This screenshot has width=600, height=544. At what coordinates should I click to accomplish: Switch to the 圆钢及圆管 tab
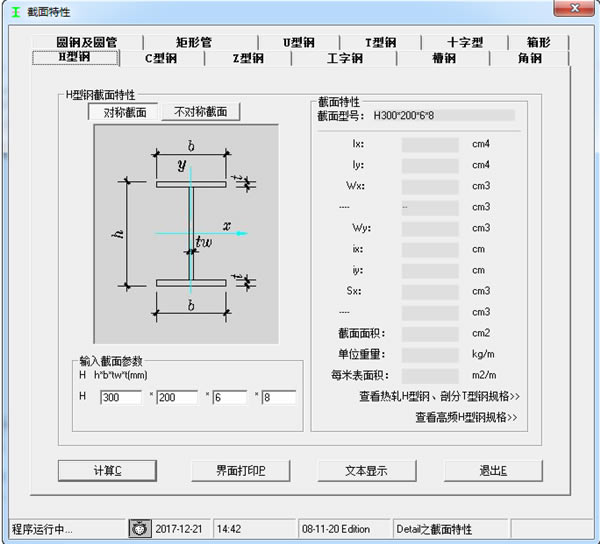pyautogui.click(x=86, y=43)
